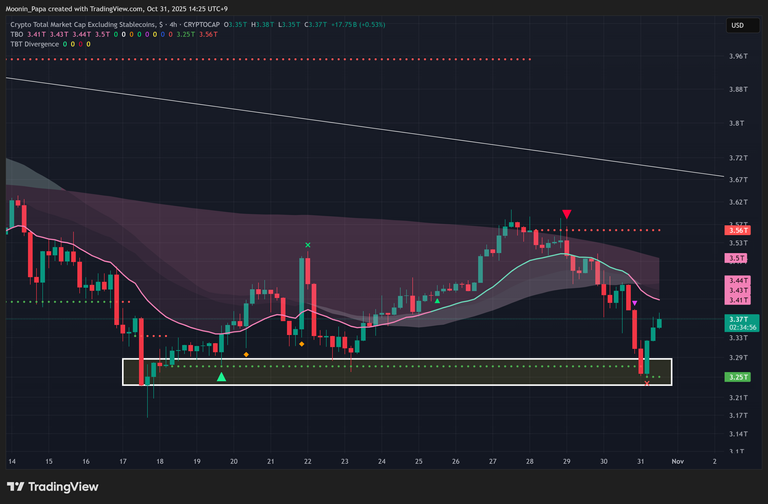Click the large red down-triangle sell marker

[567, 214]
